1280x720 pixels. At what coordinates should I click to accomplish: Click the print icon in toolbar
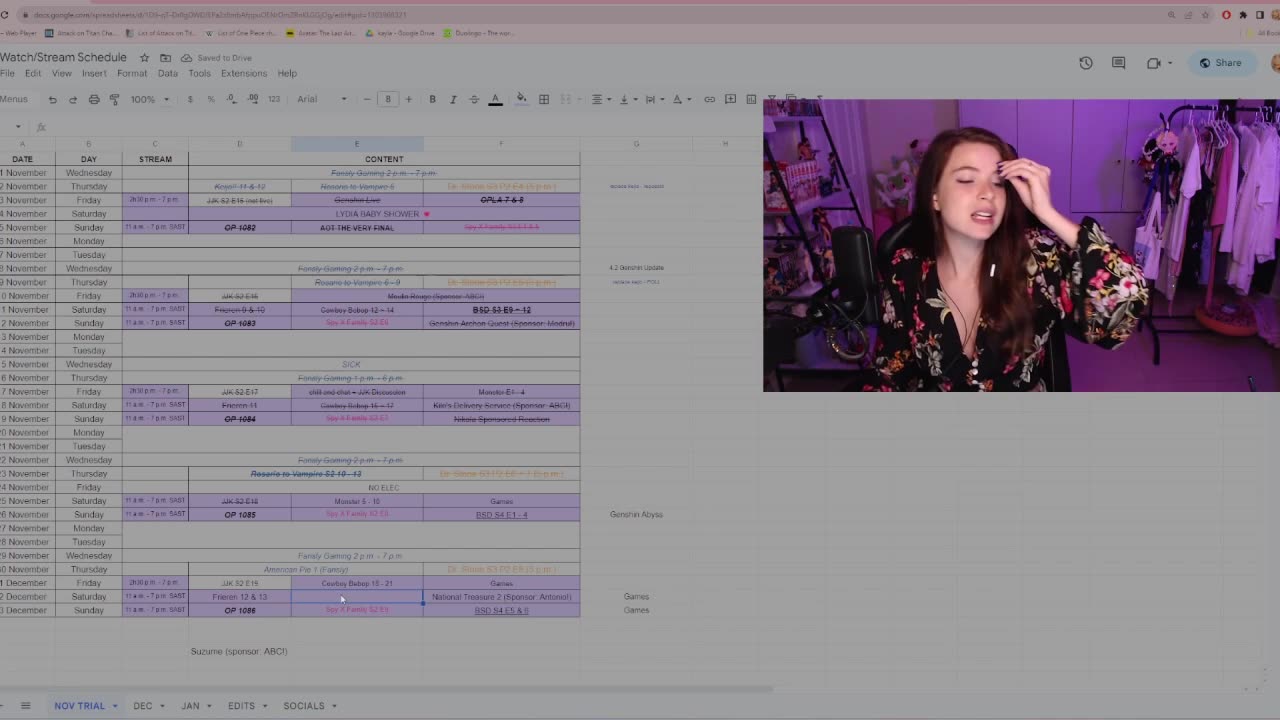point(94,99)
